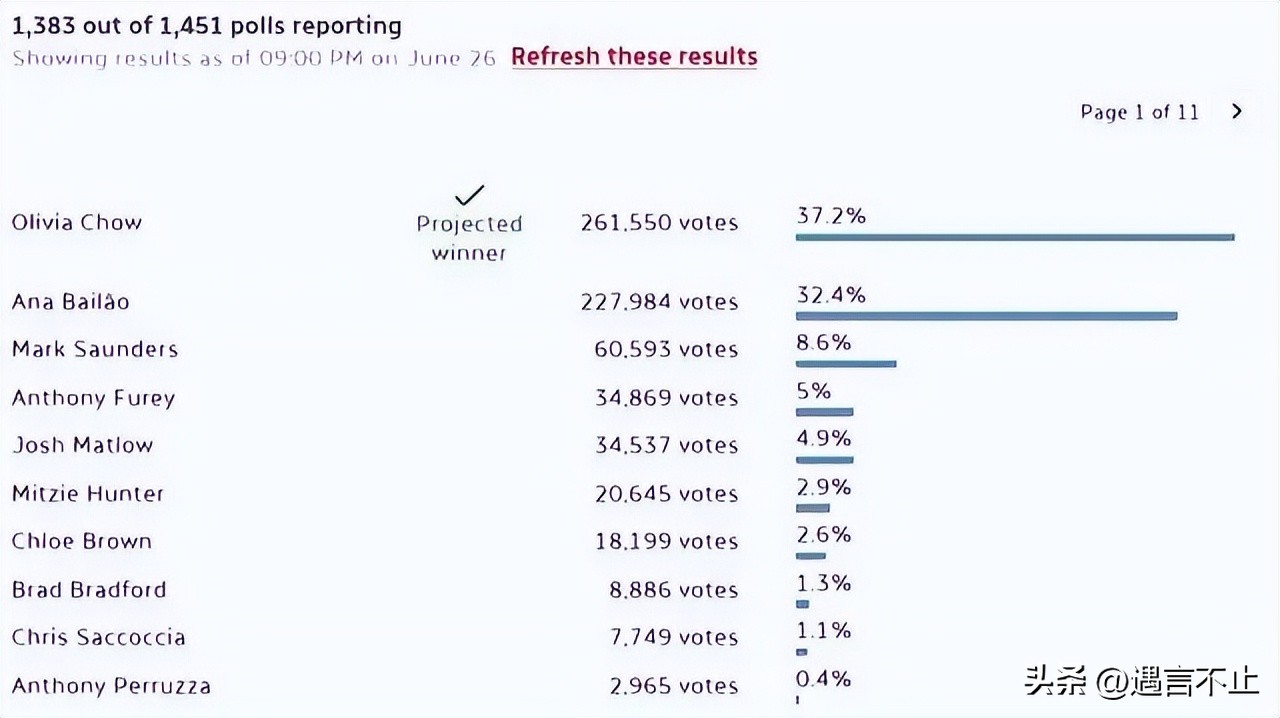Click Josh Matlow's name
The height and width of the screenshot is (718, 1280).
pyautogui.click(x=82, y=445)
